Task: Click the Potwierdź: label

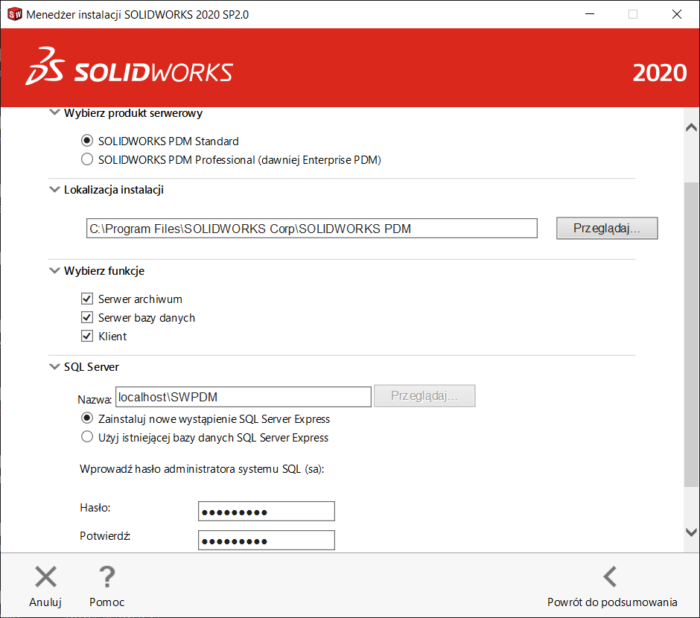Action: 105,536
